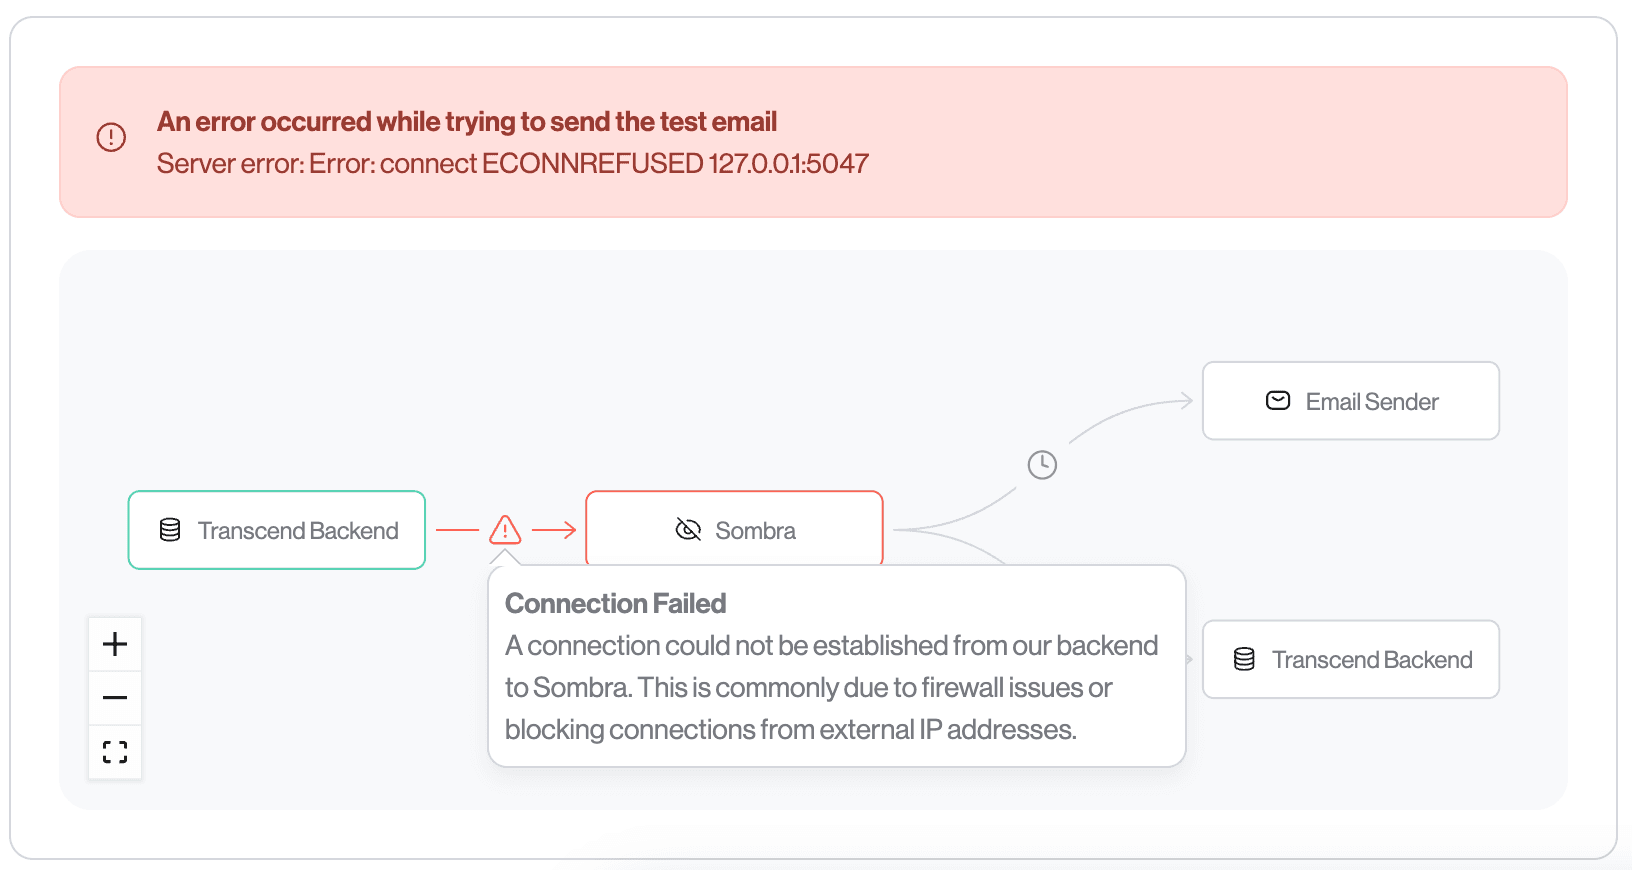Zoom into the diagram with the plus control

(x=114, y=643)
